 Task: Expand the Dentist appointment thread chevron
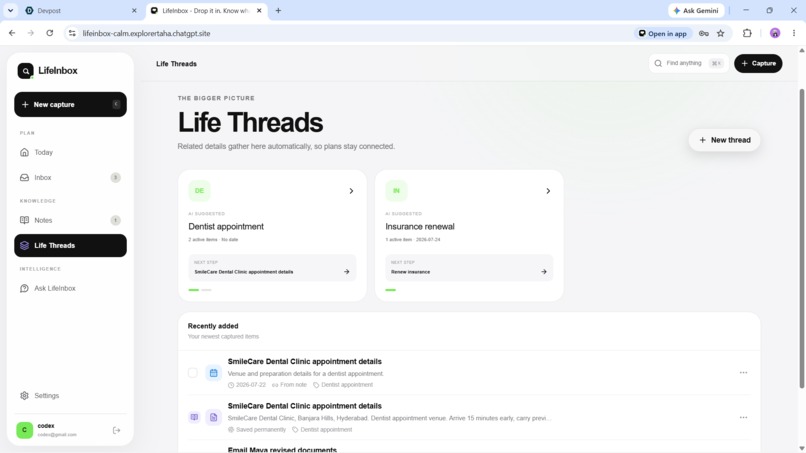pos(351,191)
